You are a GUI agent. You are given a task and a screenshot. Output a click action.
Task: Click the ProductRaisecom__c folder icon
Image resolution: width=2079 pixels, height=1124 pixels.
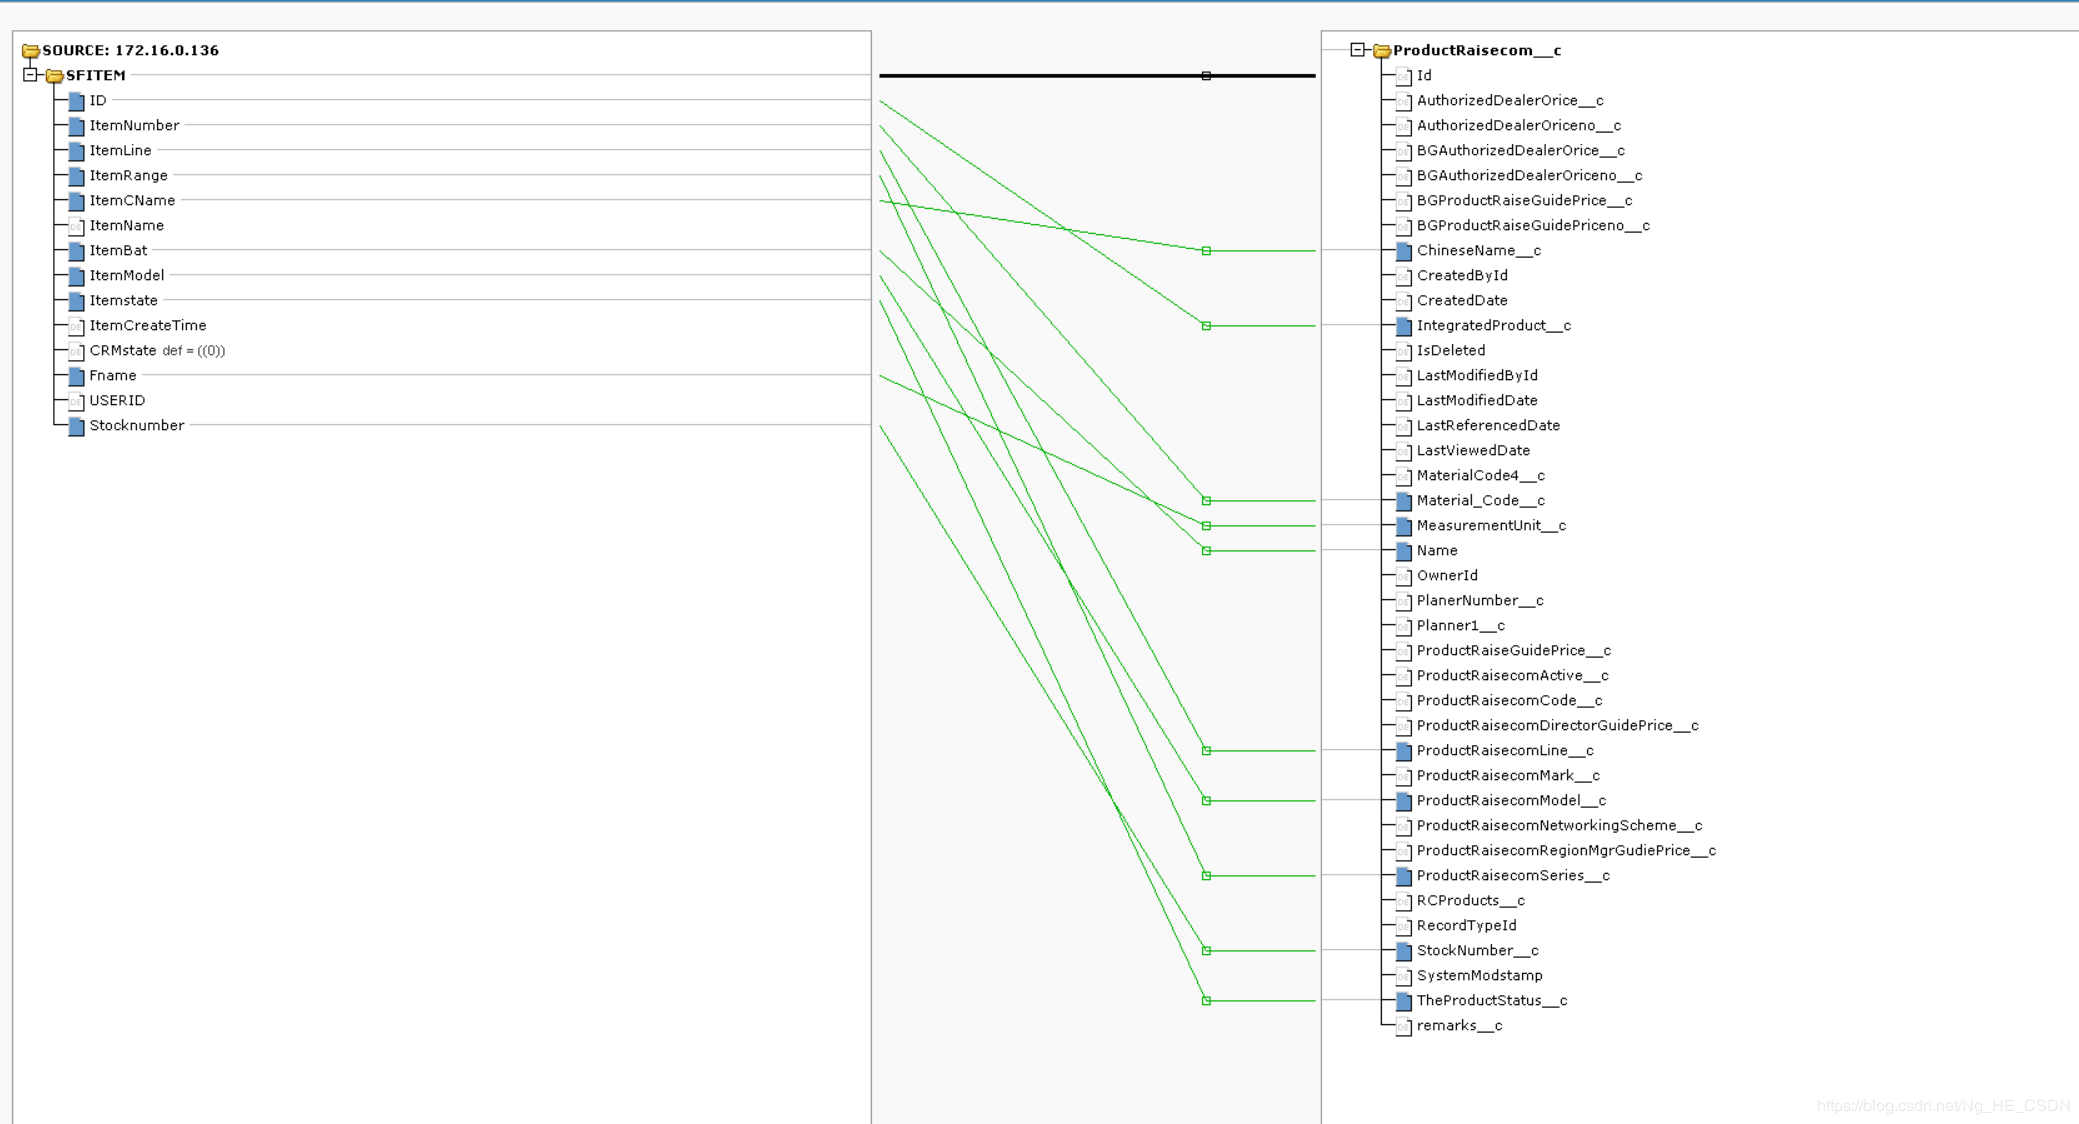pyautogui.click(x=1382, y=50)
